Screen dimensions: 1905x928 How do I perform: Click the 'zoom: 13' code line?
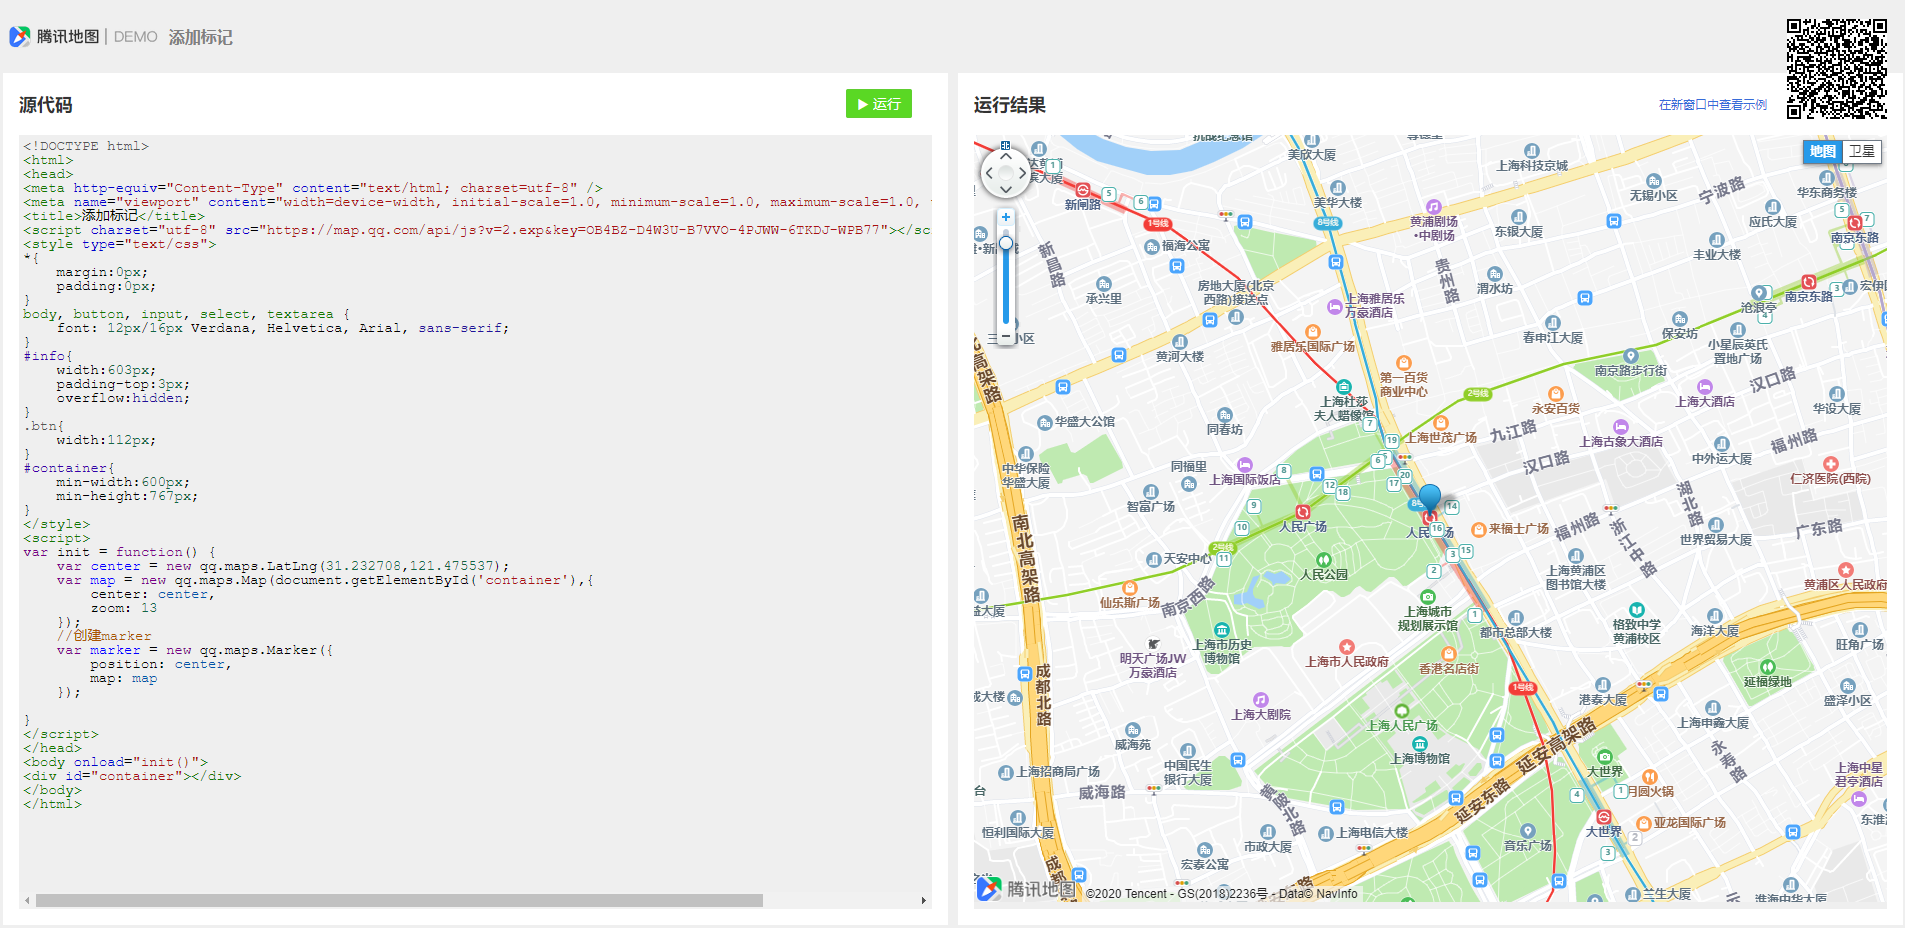(x=124, y=608)
